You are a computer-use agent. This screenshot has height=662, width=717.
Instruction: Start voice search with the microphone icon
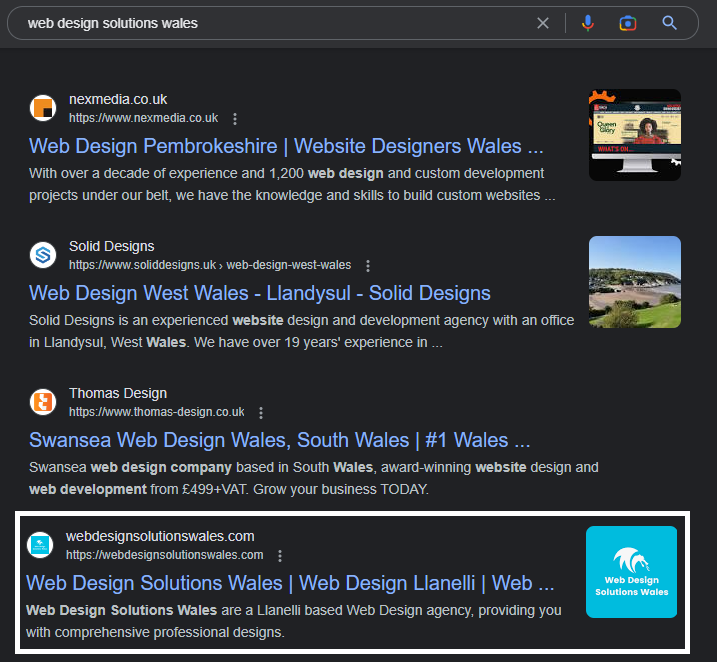tap(588, 23)
